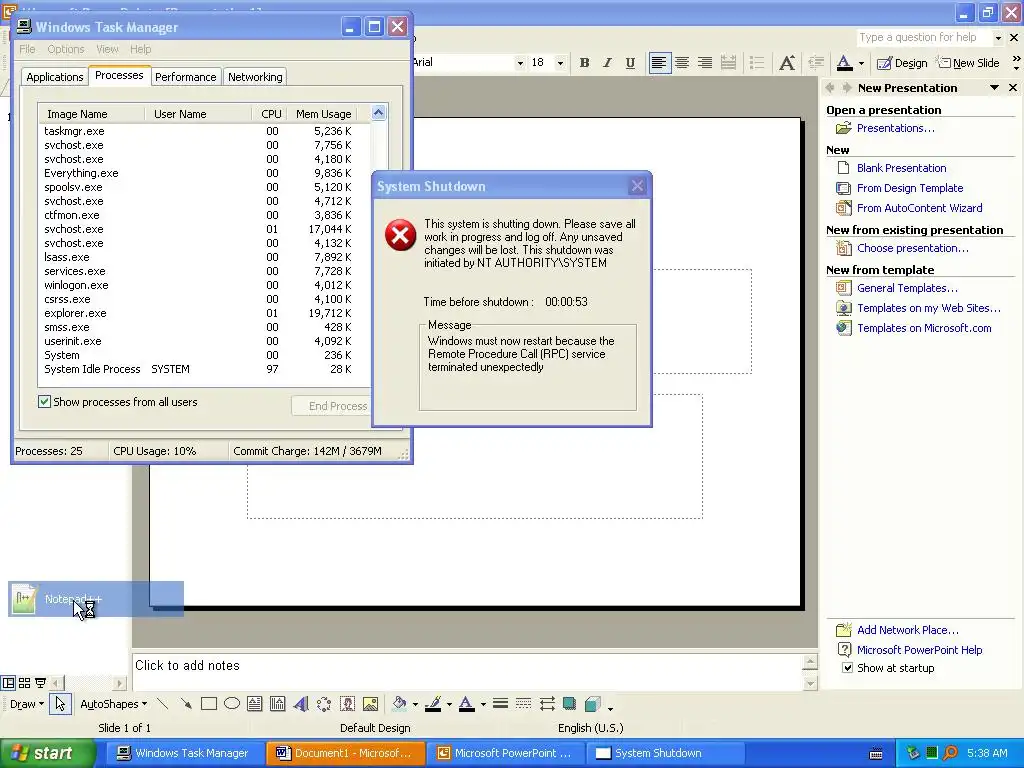Toggle Show at startup checkbox

pos(847,667)
